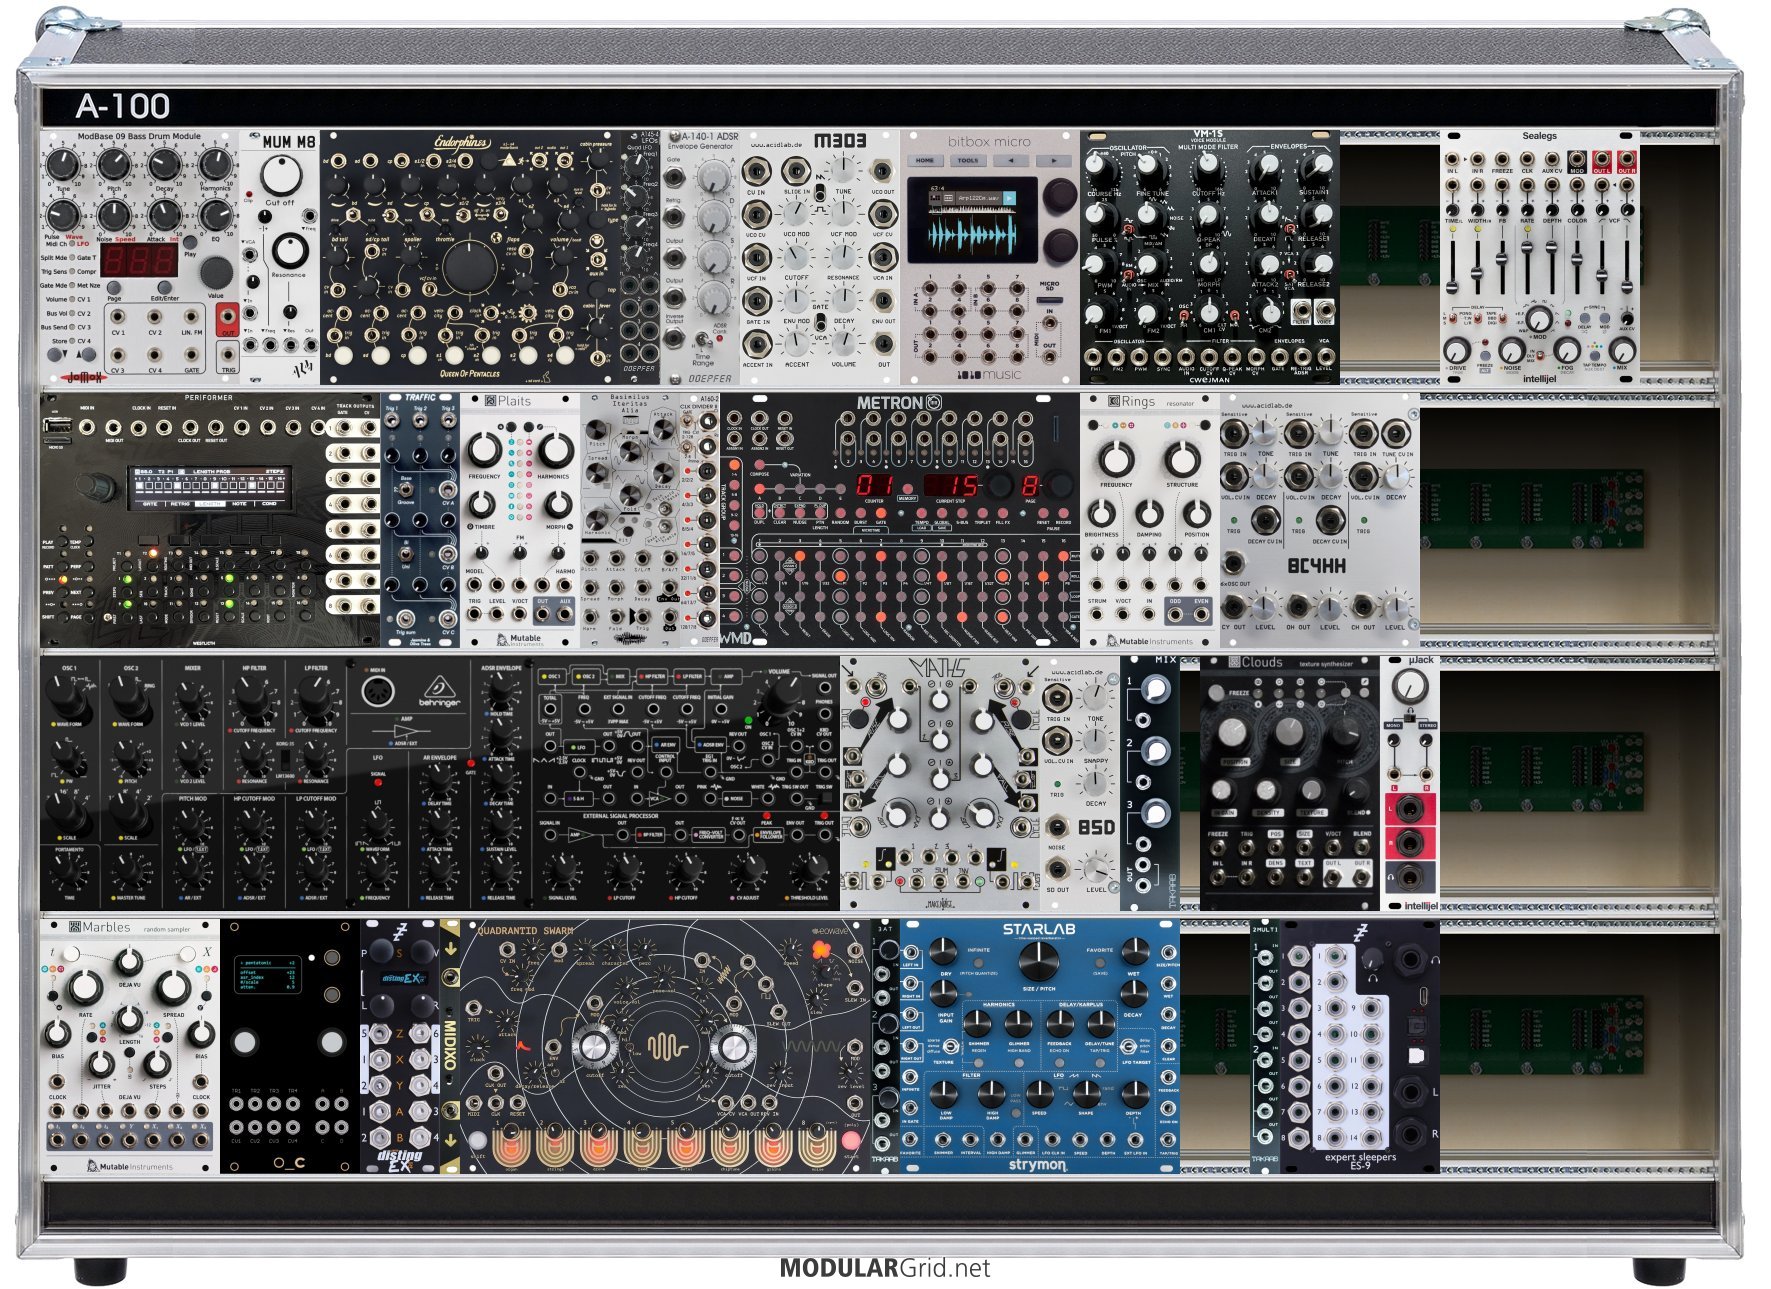Viewport: 1771px width, 1289px height.
Task: Click the play icon on the bitbox micro screen
Action: click(1009, 198)
